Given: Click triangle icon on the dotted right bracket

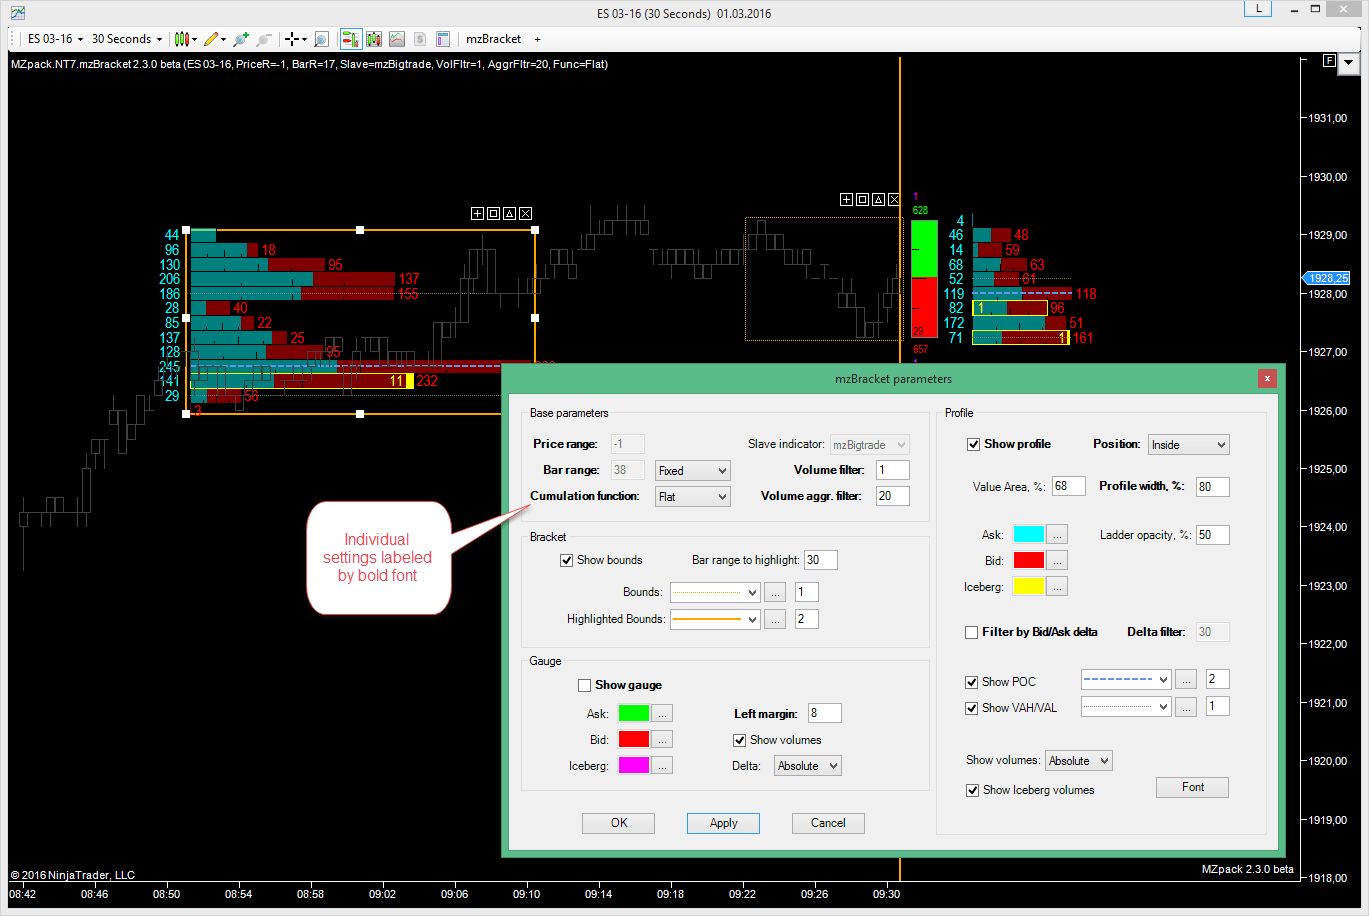Looking at the screenshot, I should pyautogui.click(x=878, y=199).
